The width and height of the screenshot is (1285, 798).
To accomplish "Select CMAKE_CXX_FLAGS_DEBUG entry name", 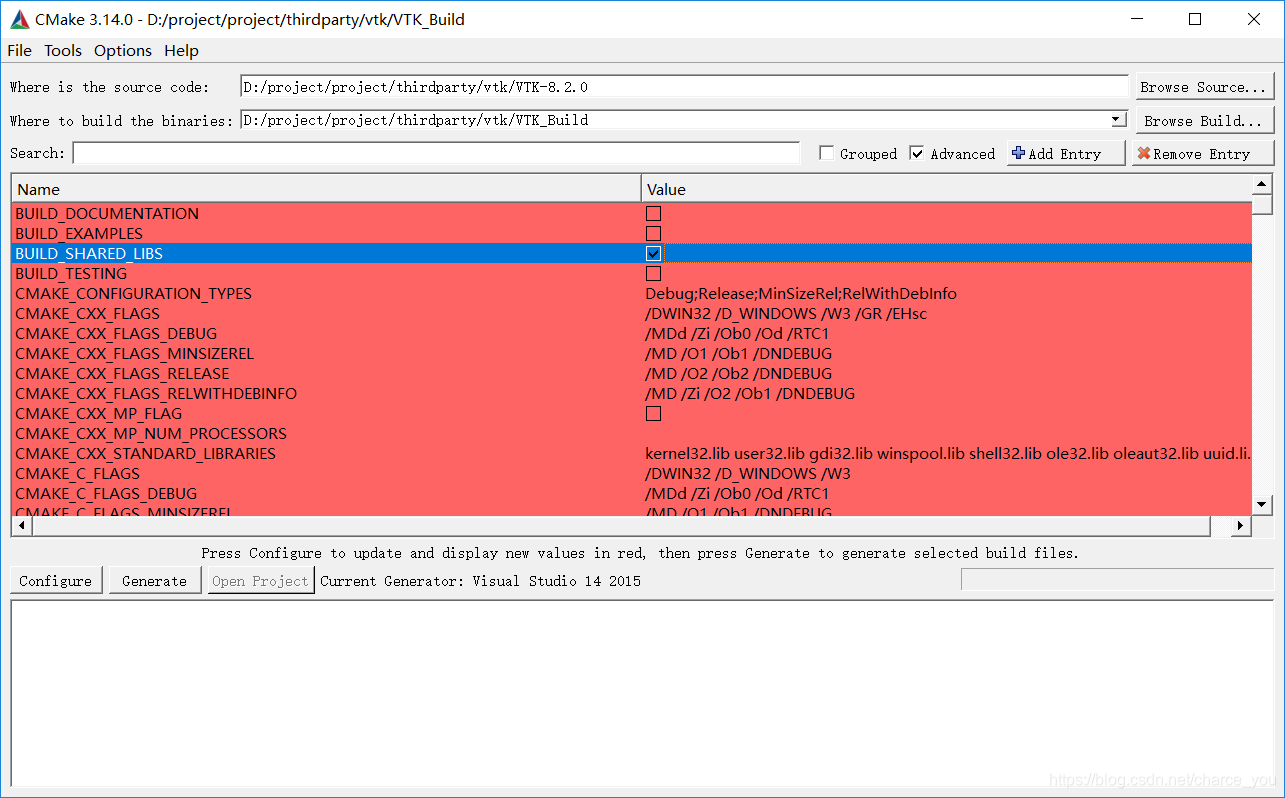I will (116, 333).
